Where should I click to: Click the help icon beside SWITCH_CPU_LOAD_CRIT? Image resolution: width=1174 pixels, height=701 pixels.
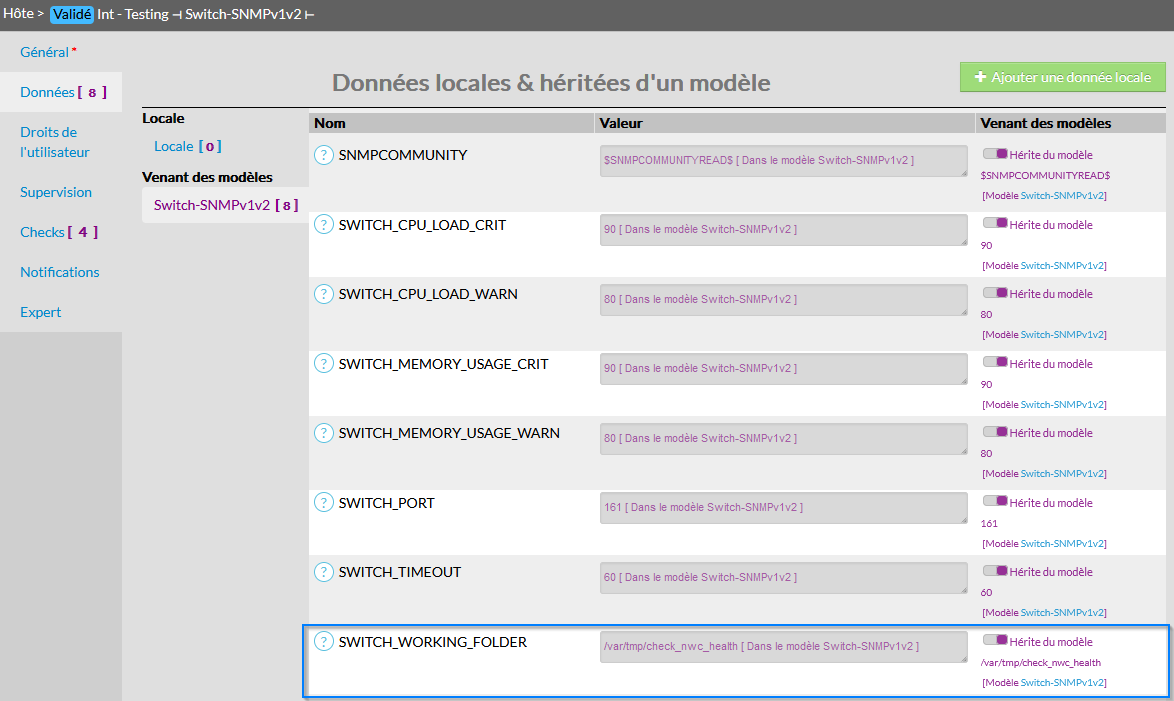click(323, 225)
